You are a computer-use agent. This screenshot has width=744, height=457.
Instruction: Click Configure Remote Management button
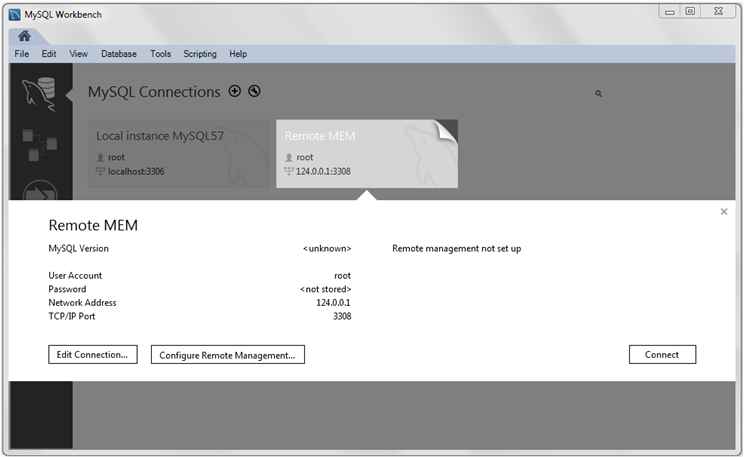click(227, 354)
